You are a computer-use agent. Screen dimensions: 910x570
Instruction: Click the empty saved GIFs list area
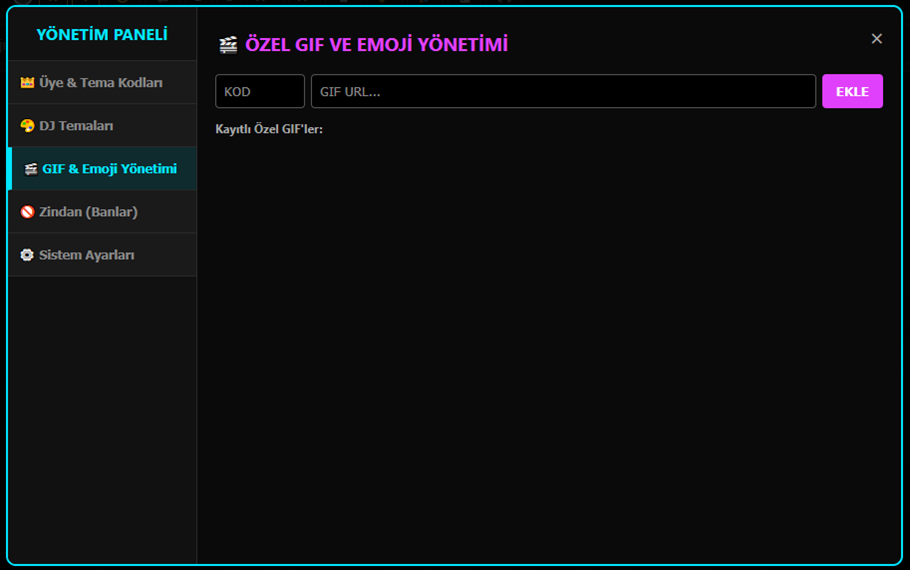tap(548, 348)
